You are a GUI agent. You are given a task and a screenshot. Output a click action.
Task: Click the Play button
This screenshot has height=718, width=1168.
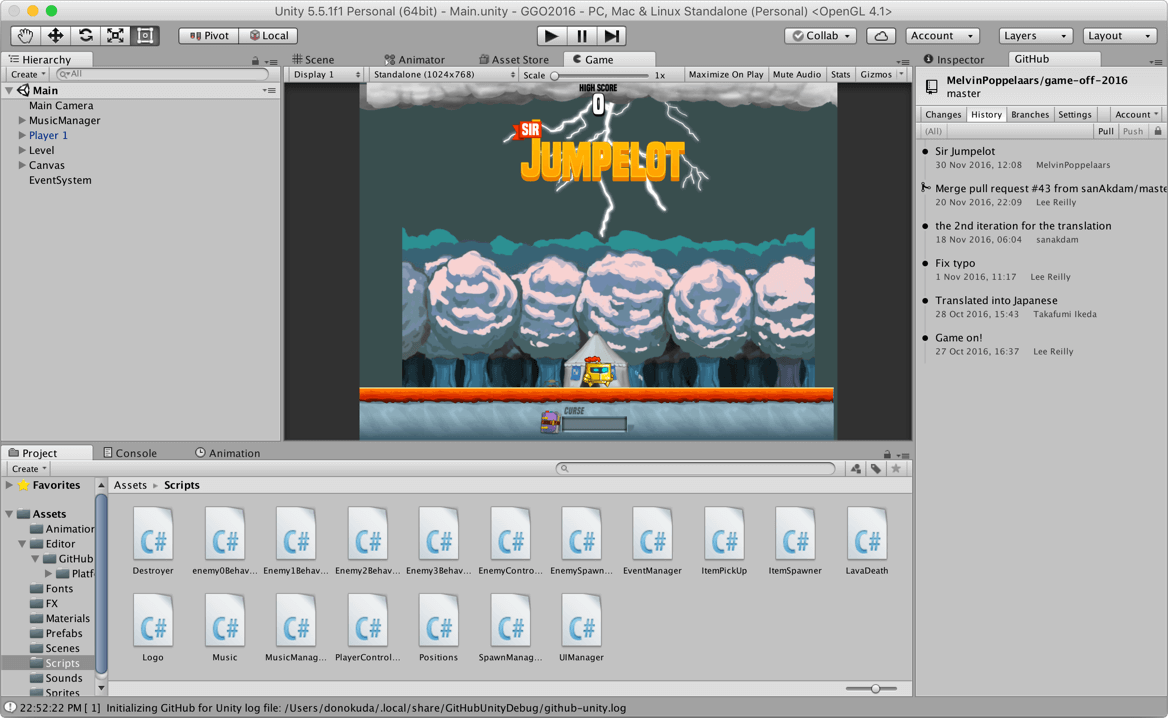[551, 36]
